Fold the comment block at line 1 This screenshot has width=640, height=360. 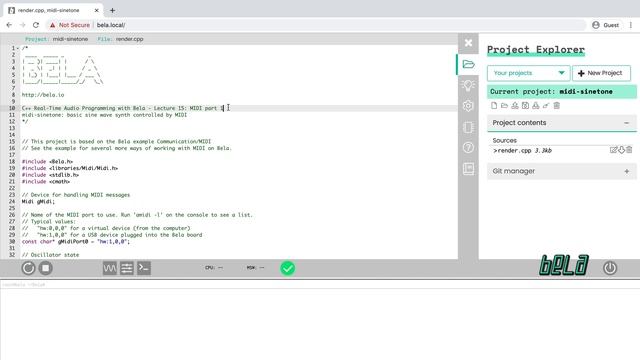click(18, 48)
